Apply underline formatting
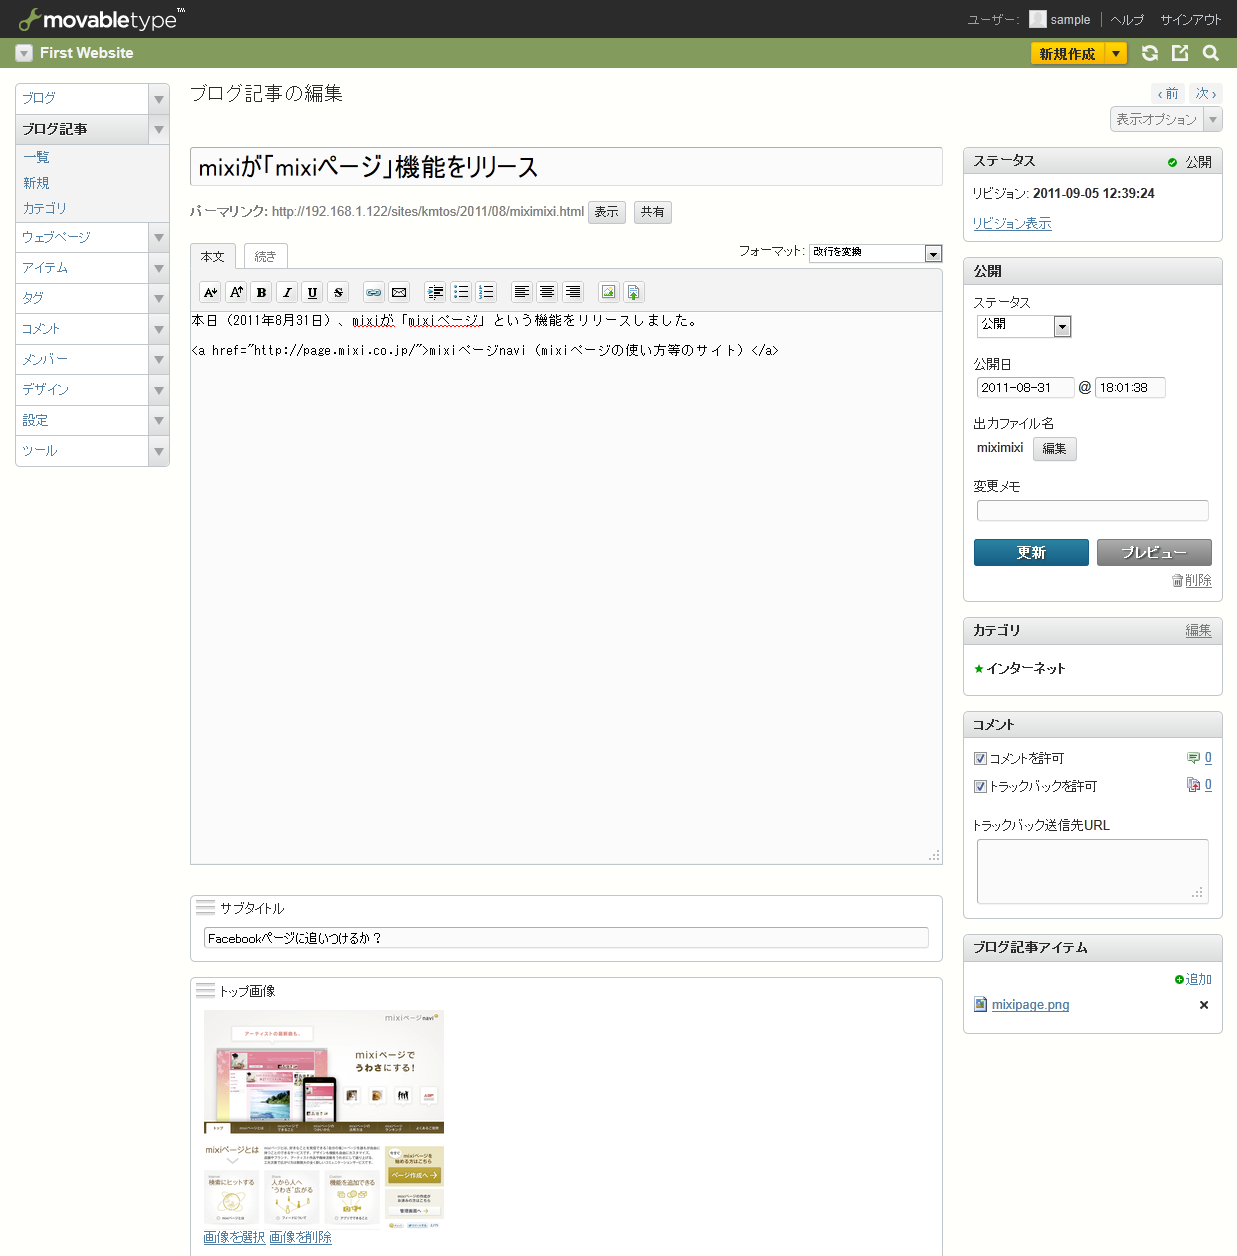Image resolution: width=1237 pixels, height=1256 pixels. click(312, 292)
